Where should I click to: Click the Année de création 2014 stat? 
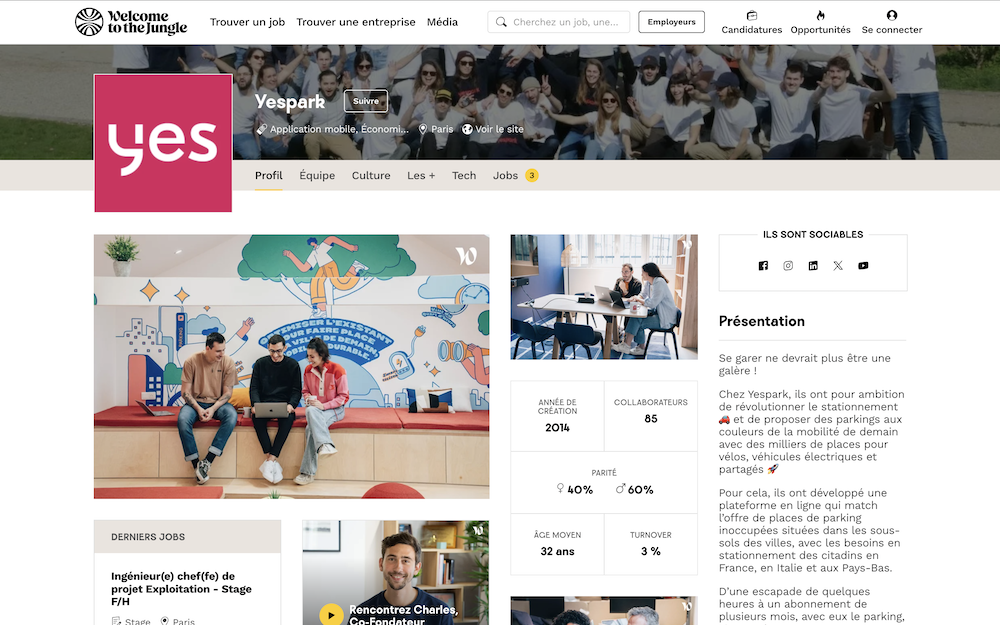(x=557, y=416)
